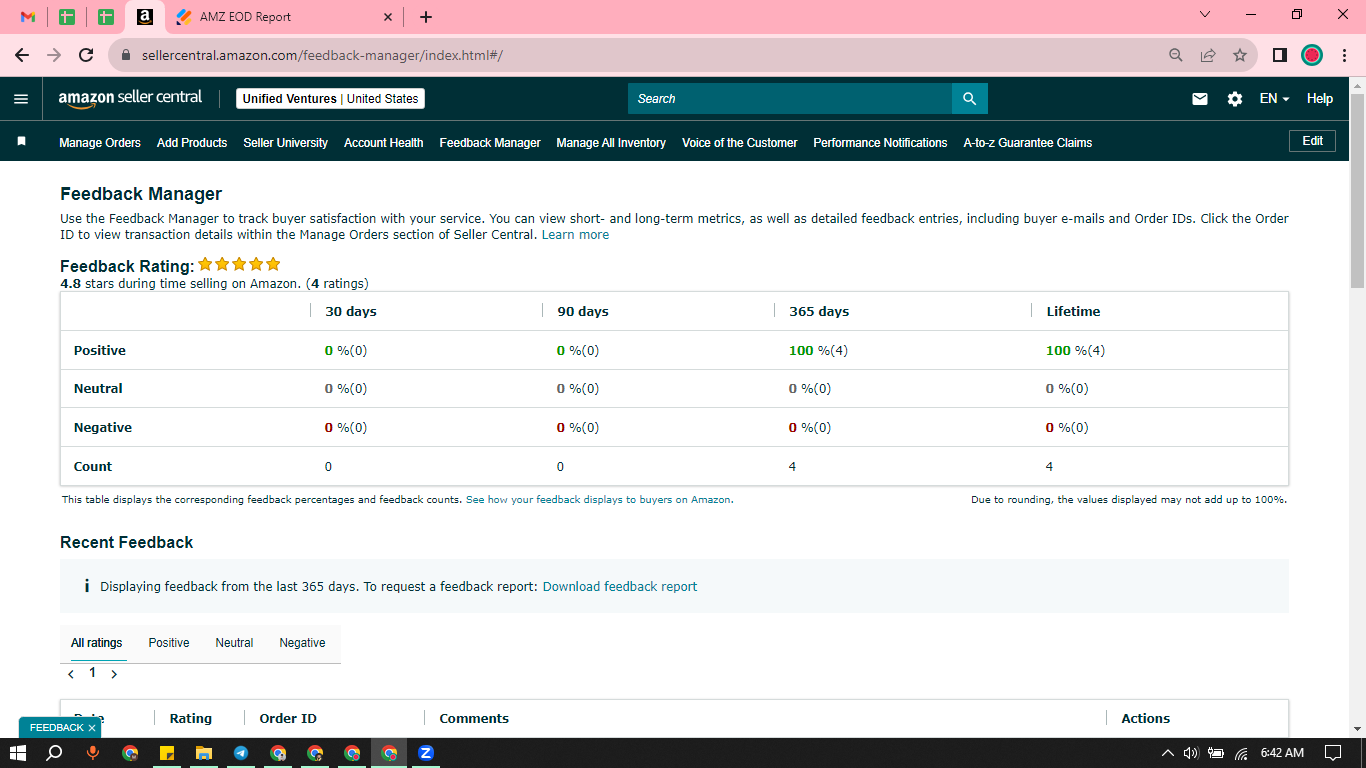Click Download feedback report link
Image resolution: width=1366 pixels, height=768 pixels.
click(620, 587)
